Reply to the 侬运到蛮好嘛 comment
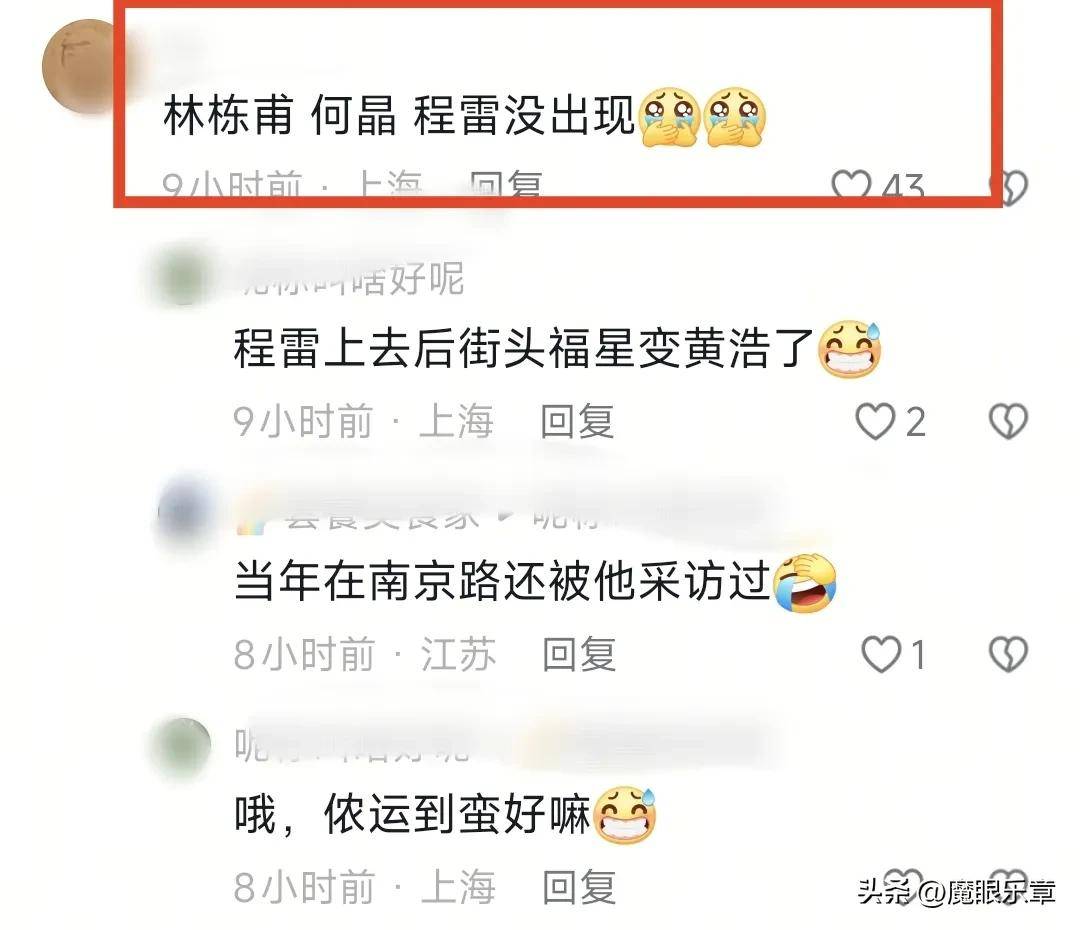The image size is (1080, 930). pos(579,887)
